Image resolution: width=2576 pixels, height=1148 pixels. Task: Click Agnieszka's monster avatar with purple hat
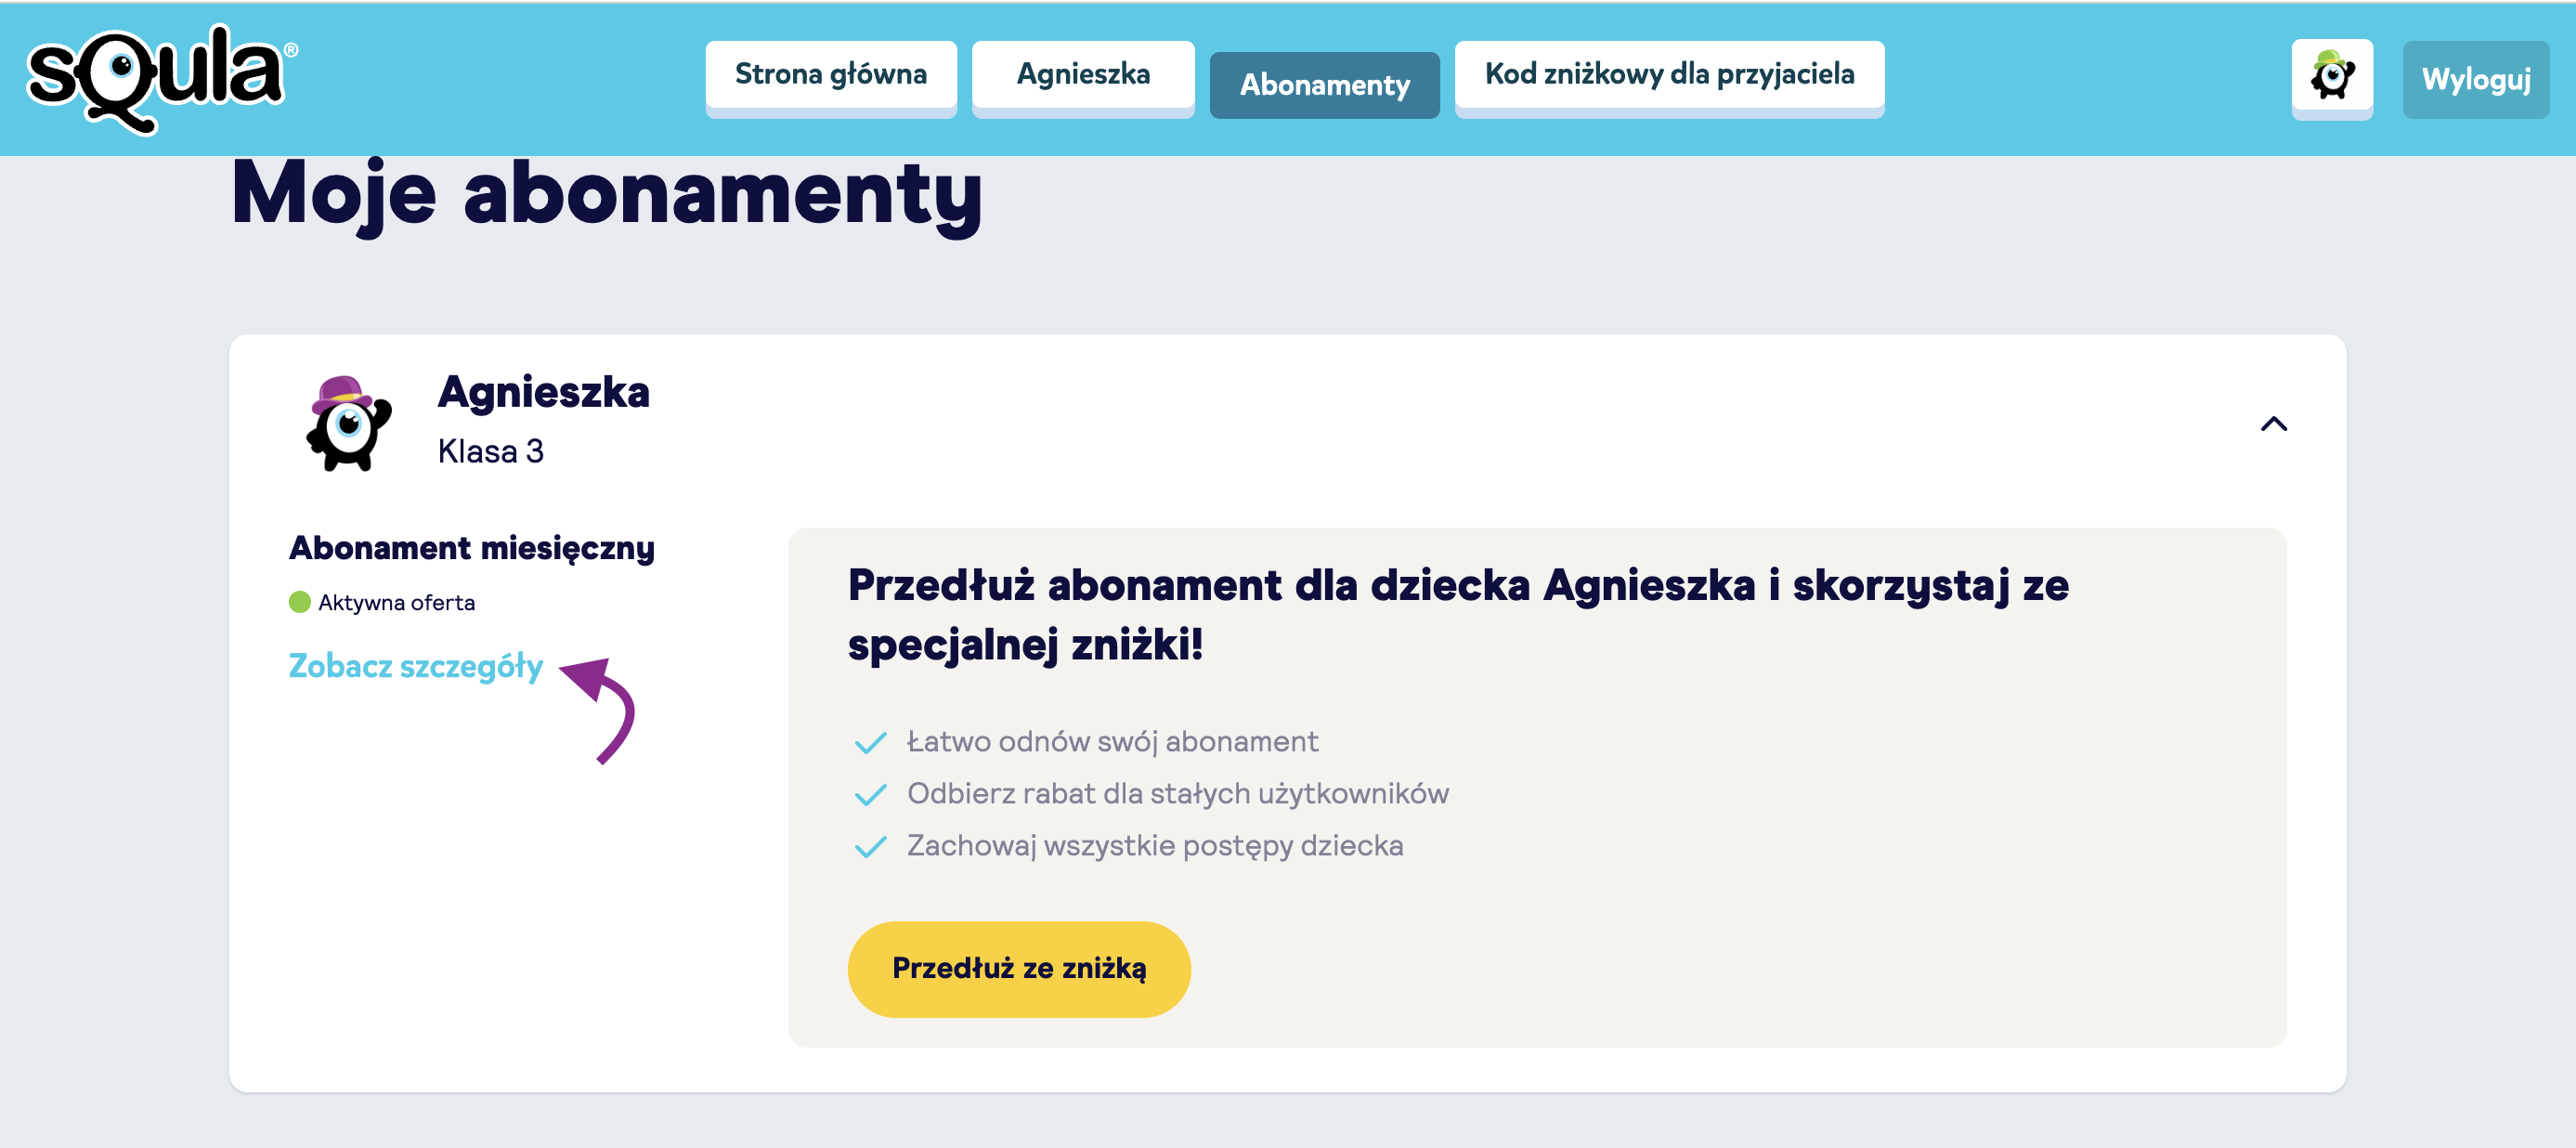(x=347, y=423)
